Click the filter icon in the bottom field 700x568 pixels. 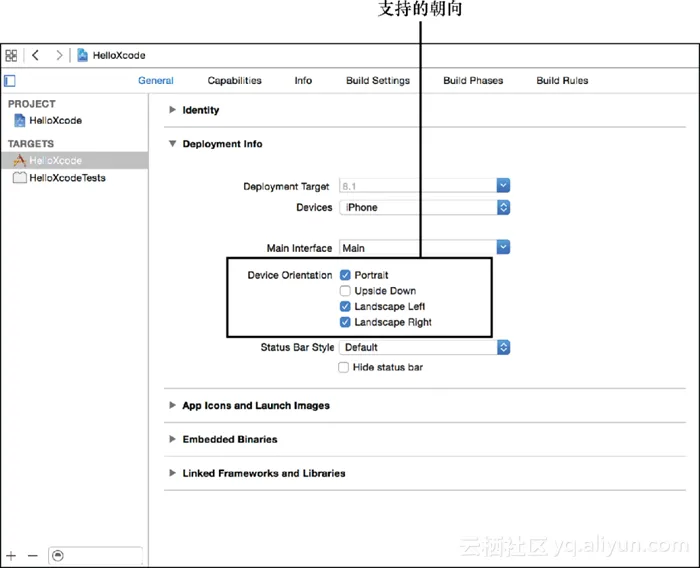point(58,555)
